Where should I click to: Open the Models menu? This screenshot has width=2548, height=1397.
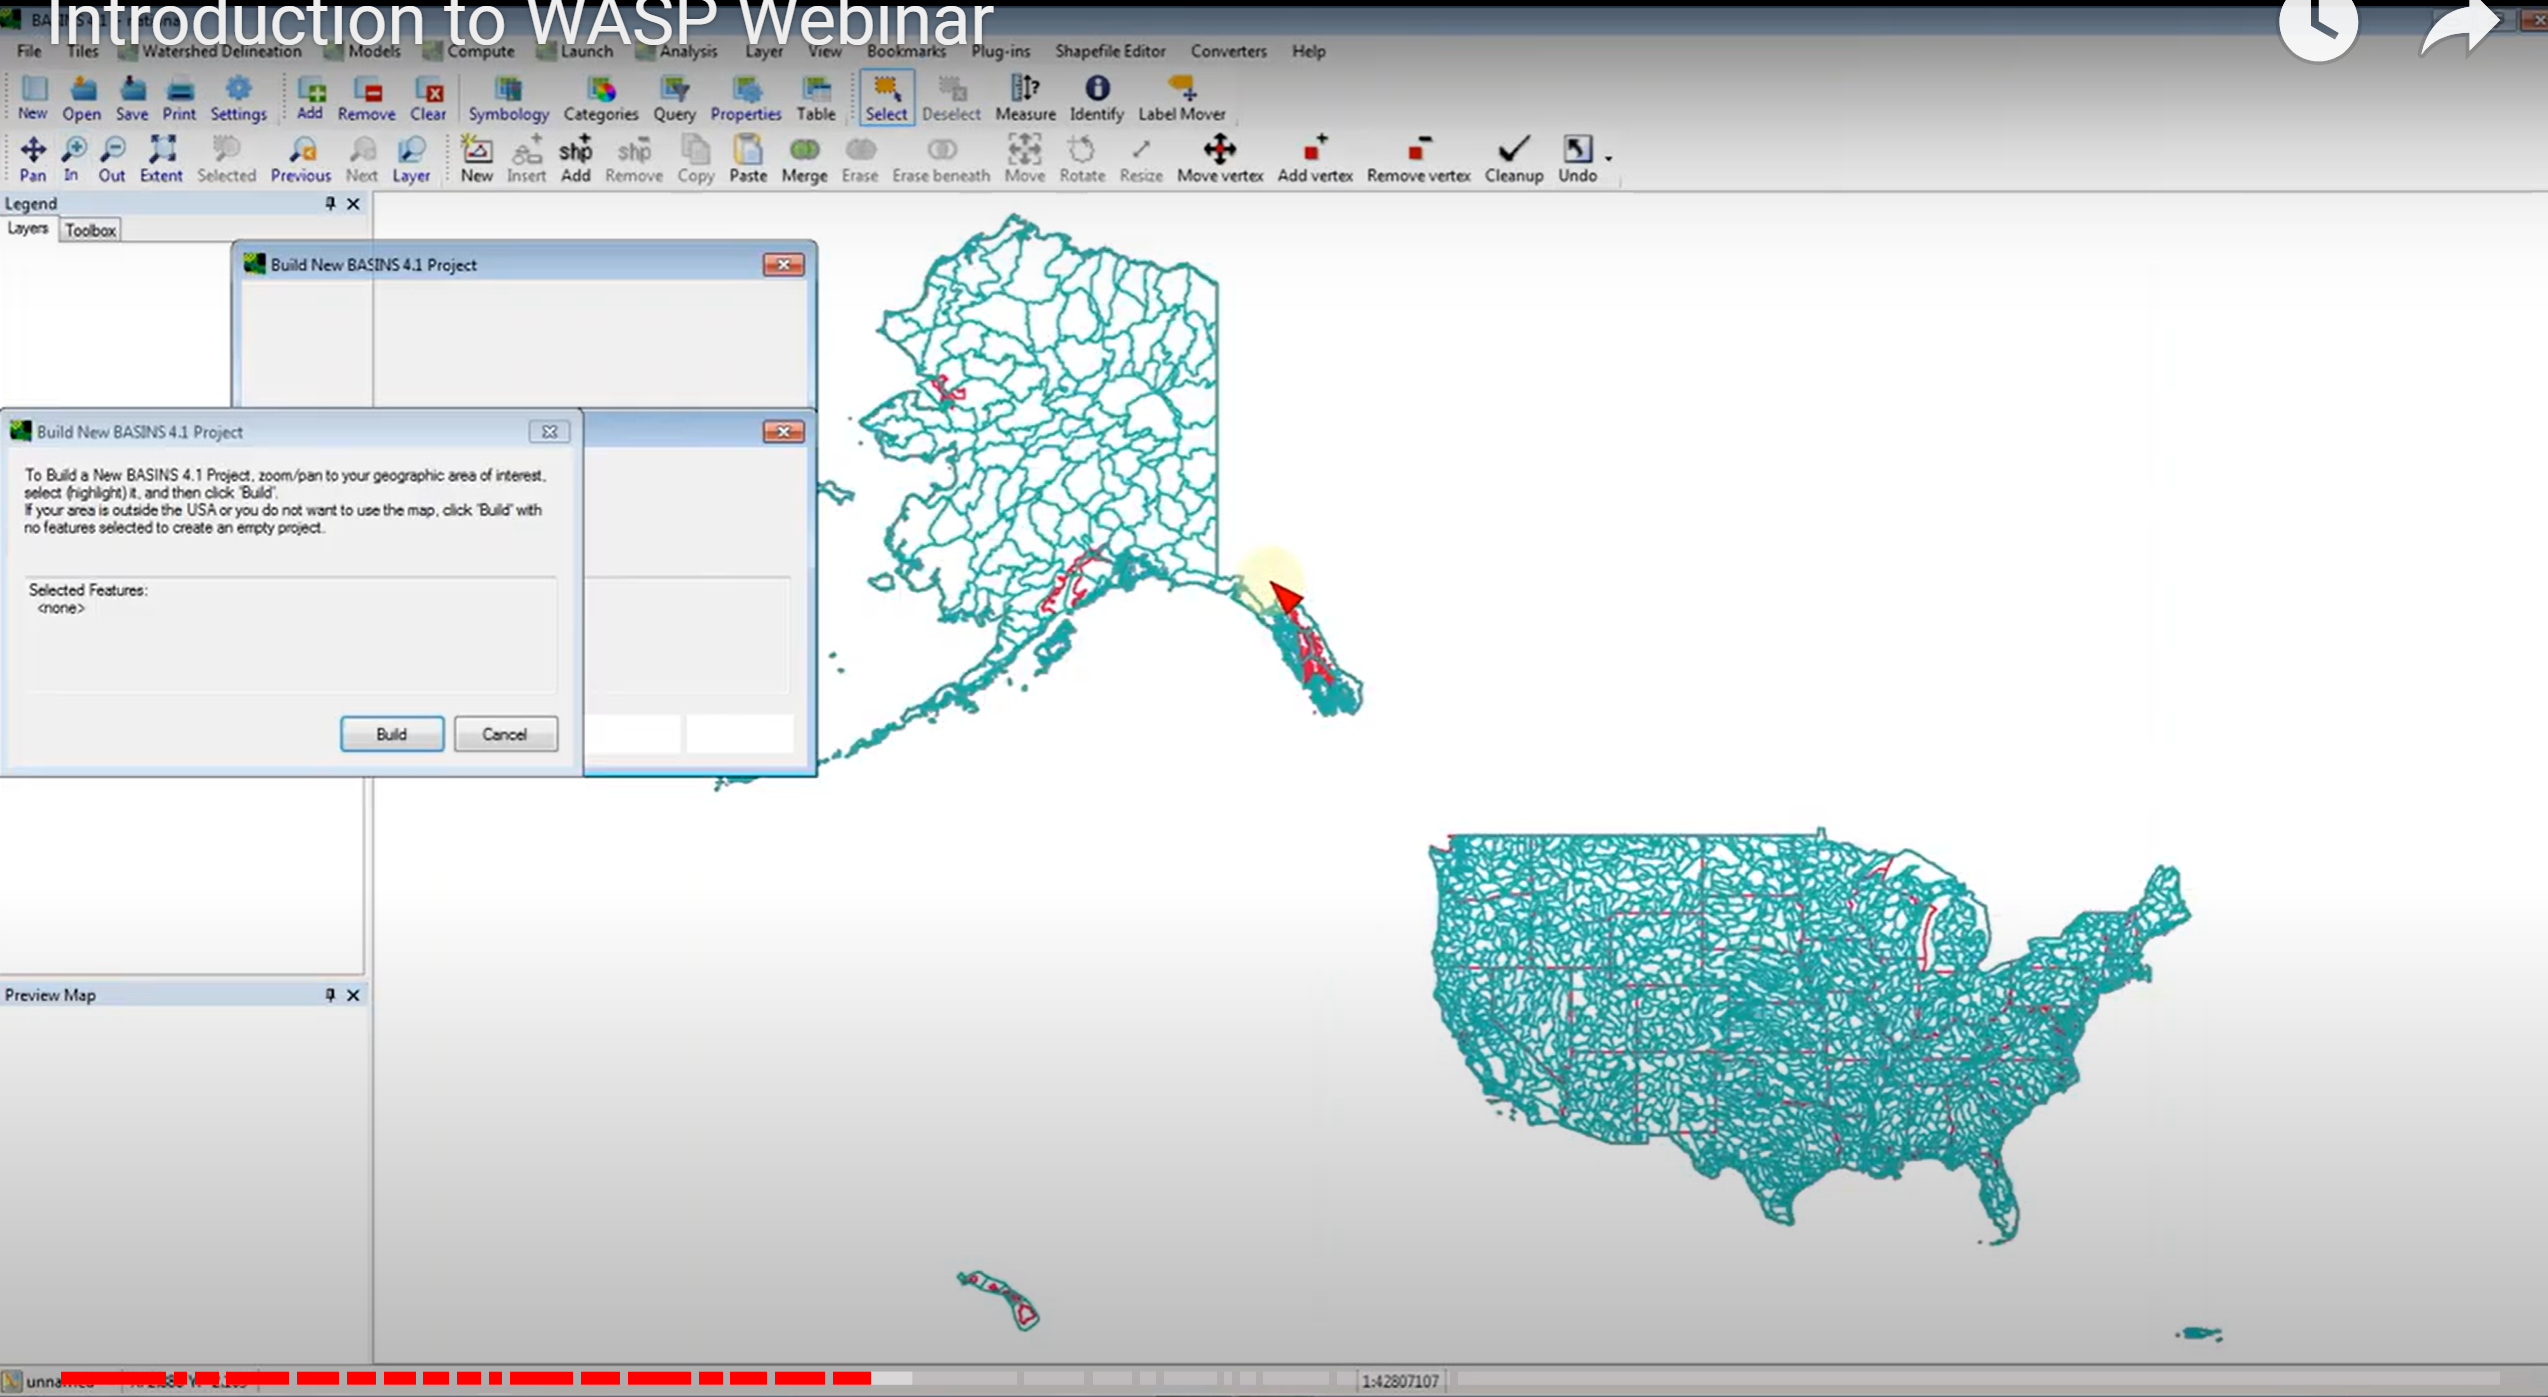point(364,51)
